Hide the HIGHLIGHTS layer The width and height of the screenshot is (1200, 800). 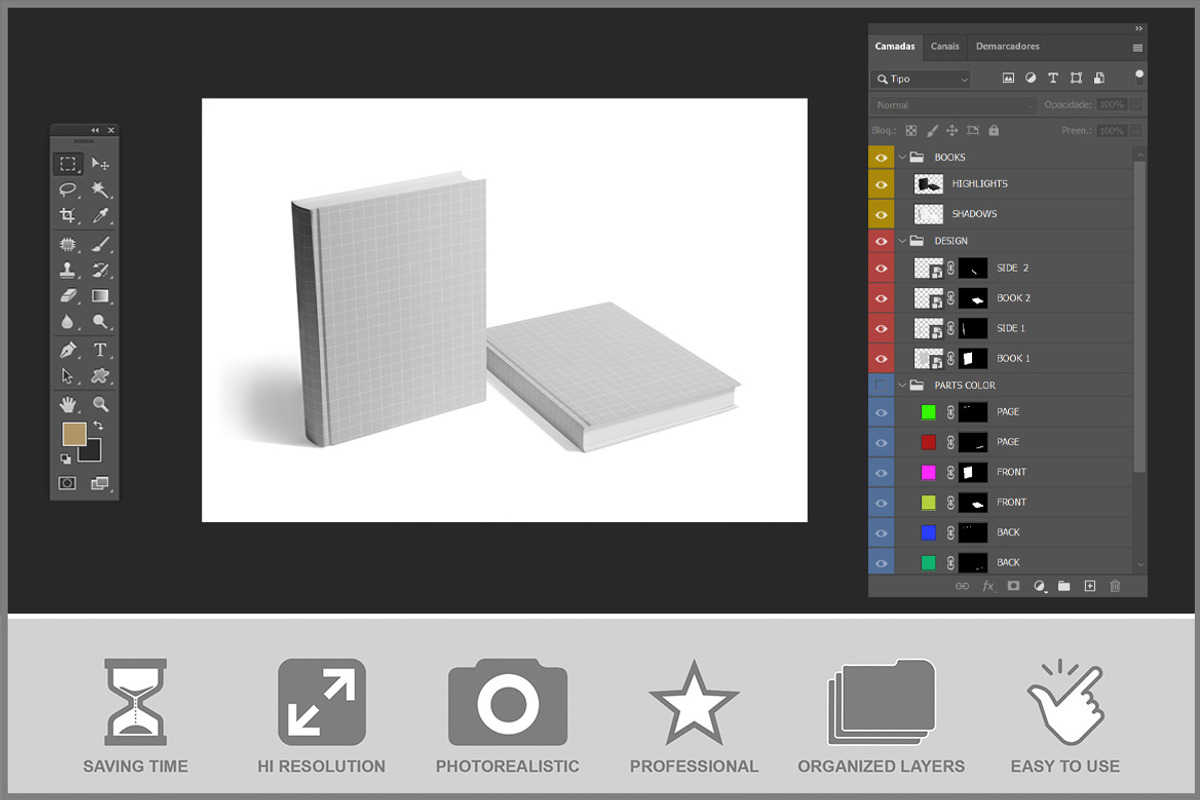point(881,184)
